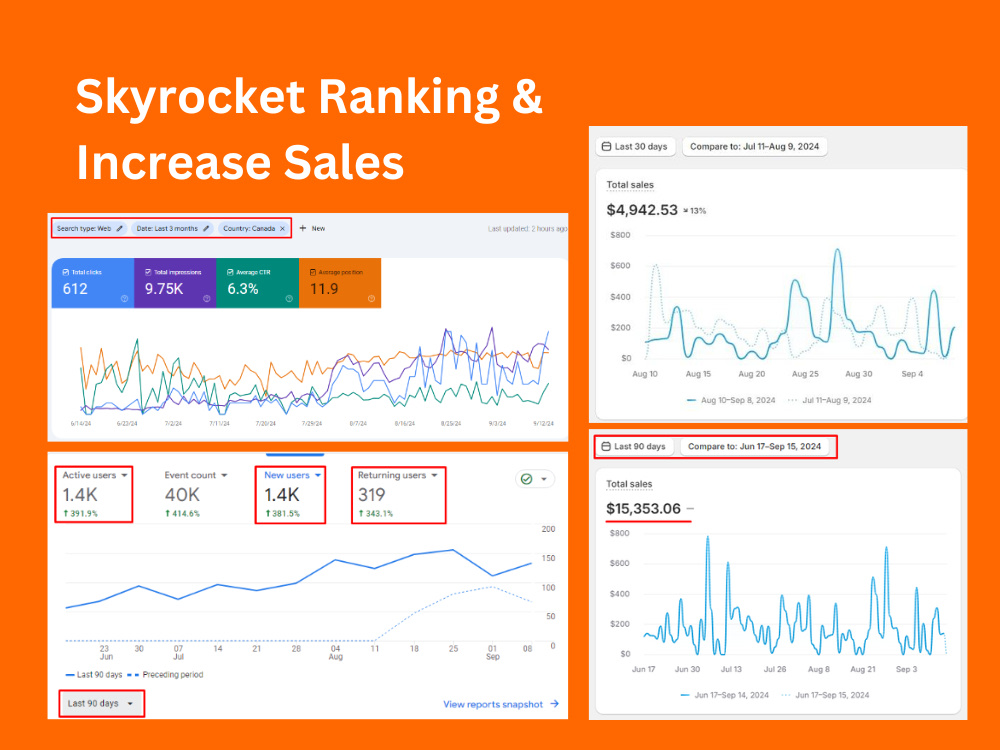1000x750 pixels.
Task: Click the plus icon next to New filter
Action: pos(303,228)
